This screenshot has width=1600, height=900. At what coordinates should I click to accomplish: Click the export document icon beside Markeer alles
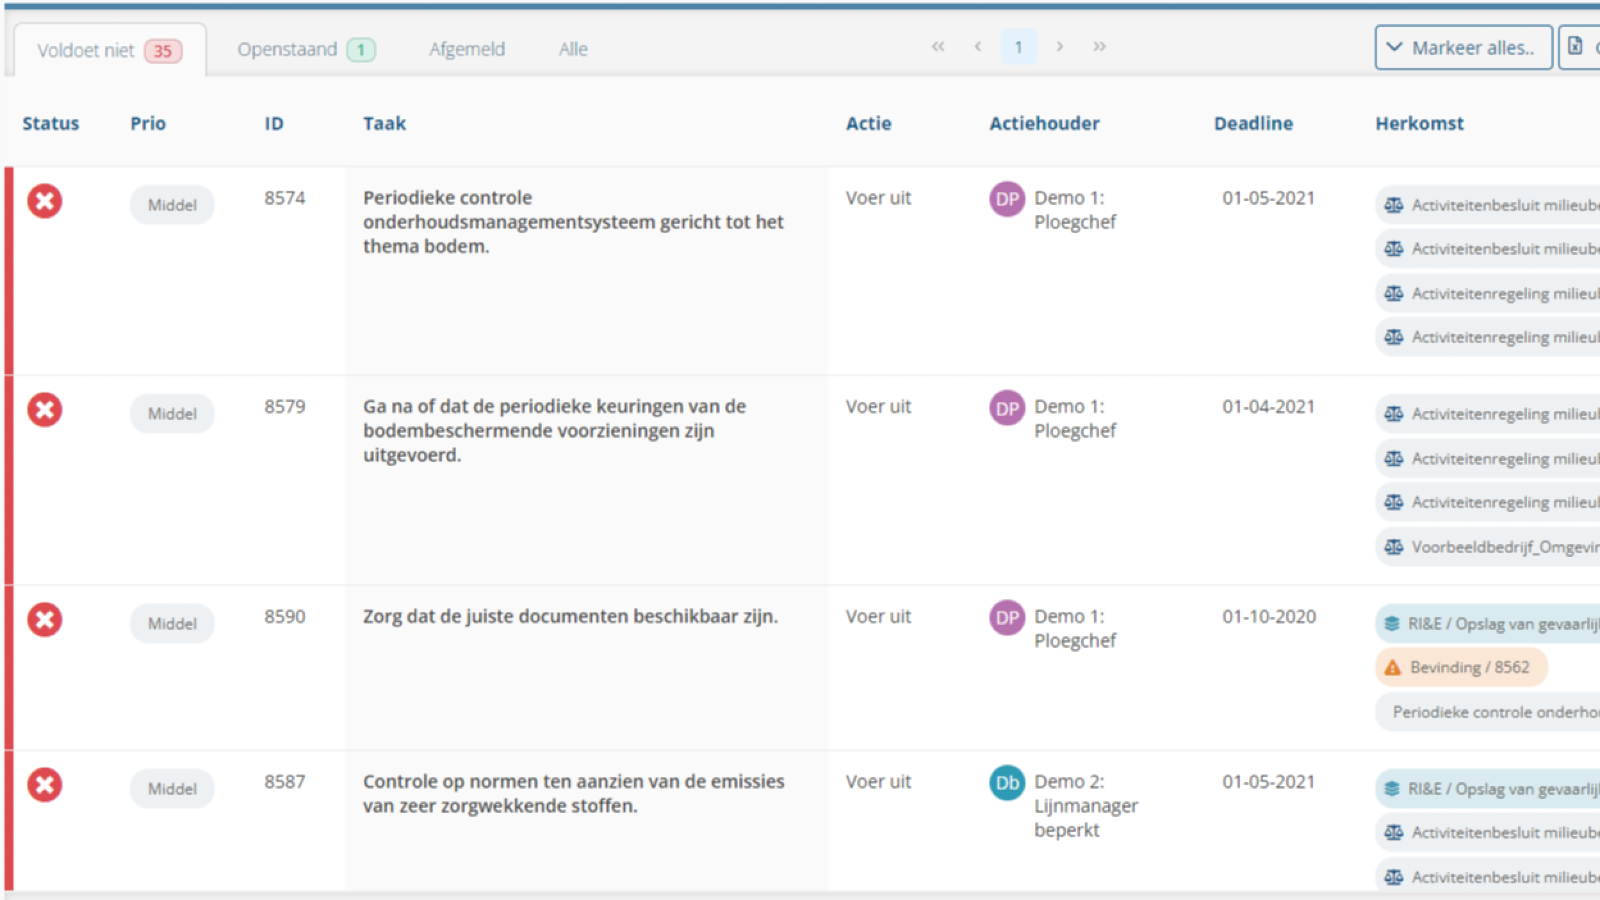point(1577,47)
